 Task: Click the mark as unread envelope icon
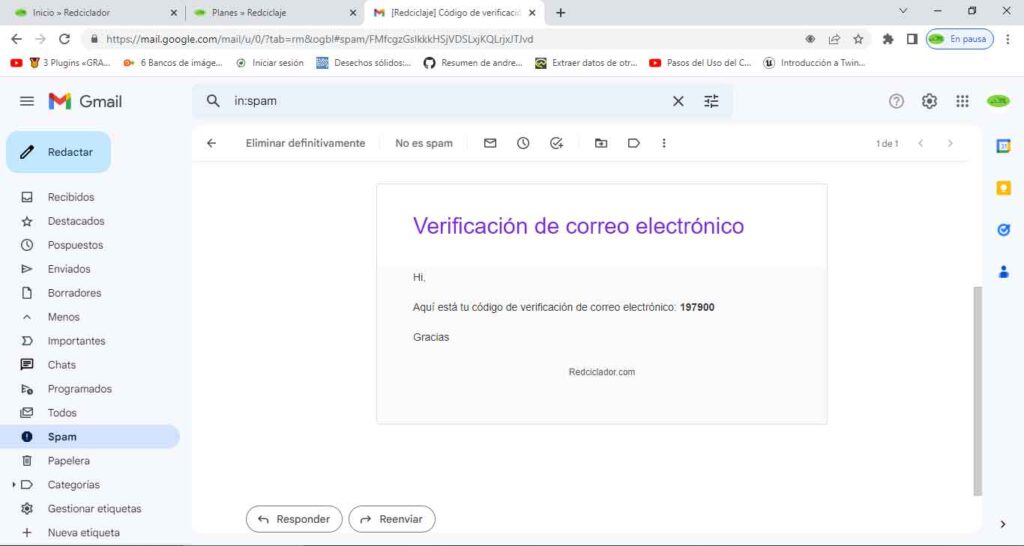pyautogui.click(x=490, y=143)
